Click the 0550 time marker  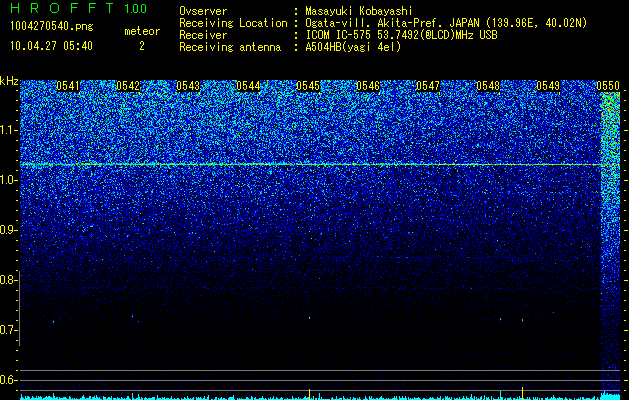tap(608, 86)
